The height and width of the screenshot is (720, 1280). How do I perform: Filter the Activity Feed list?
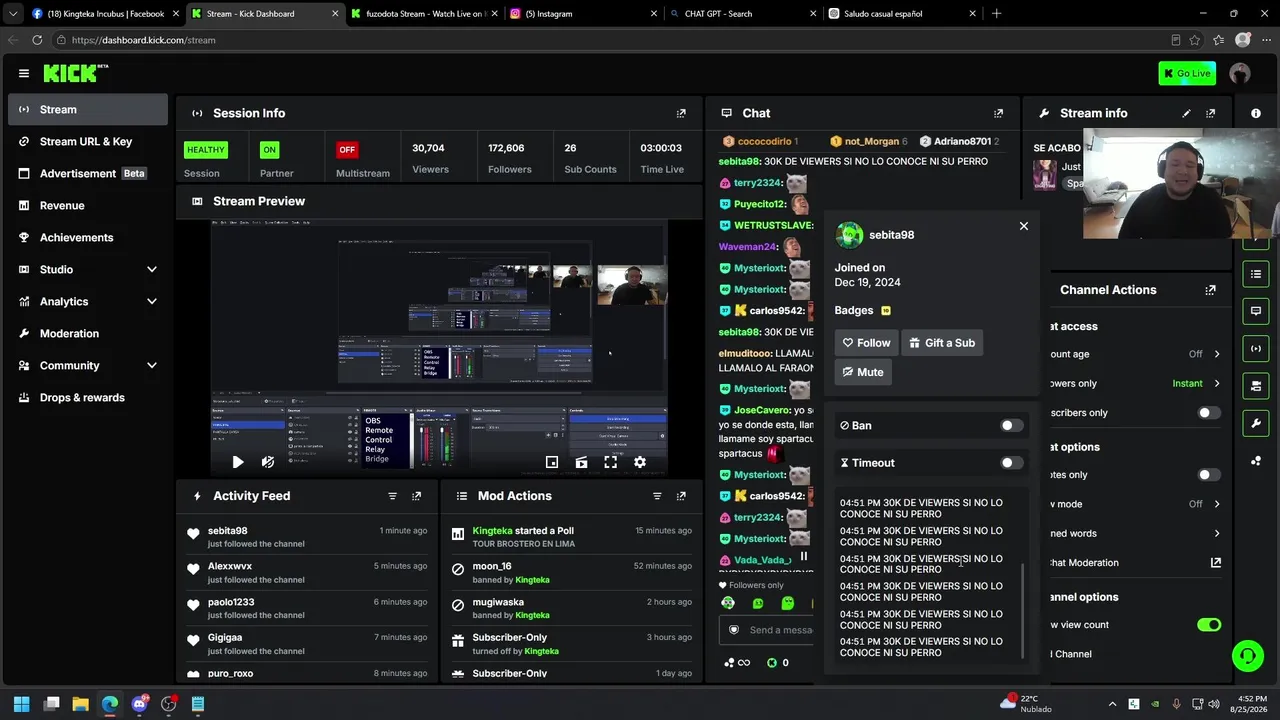pos(392,496)
